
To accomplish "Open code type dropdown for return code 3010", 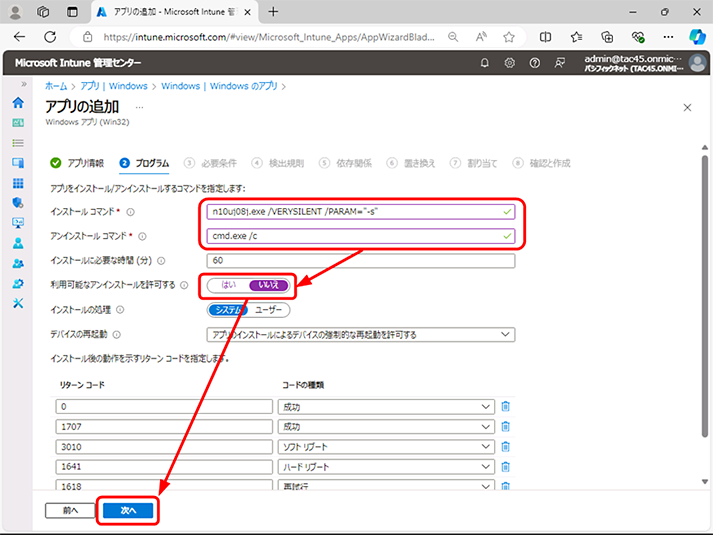I will pyautogui.click(x=386, y=446).
